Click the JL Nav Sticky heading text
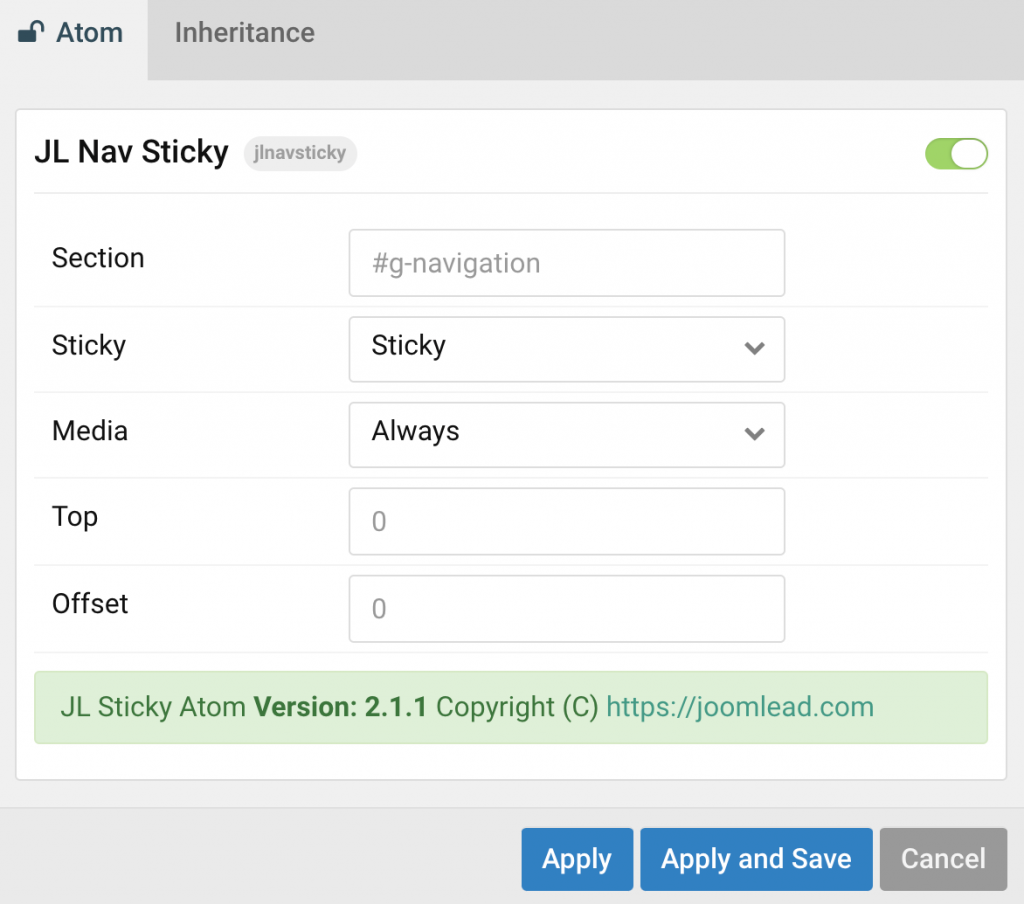This screenshot has width=1024, height=904. [x=131, y=152]
